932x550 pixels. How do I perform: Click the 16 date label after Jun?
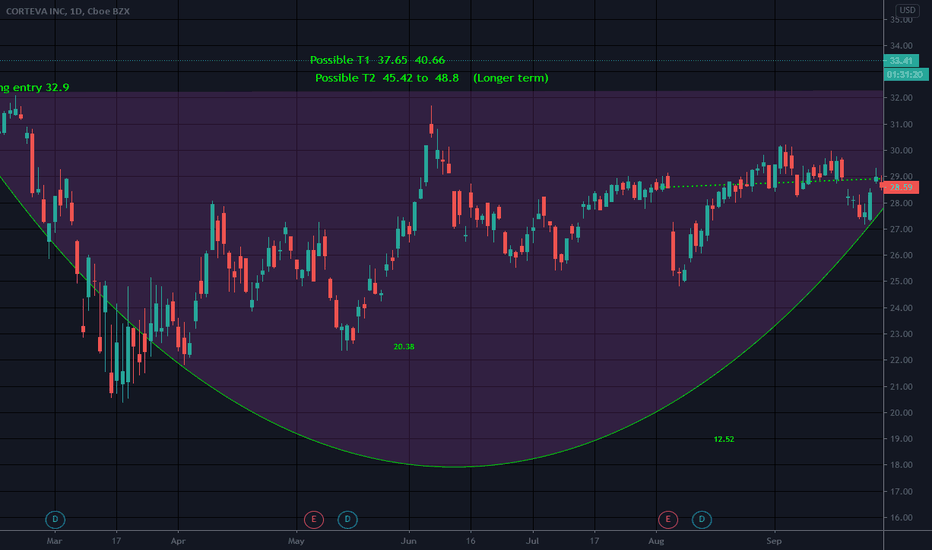point(470,541)
